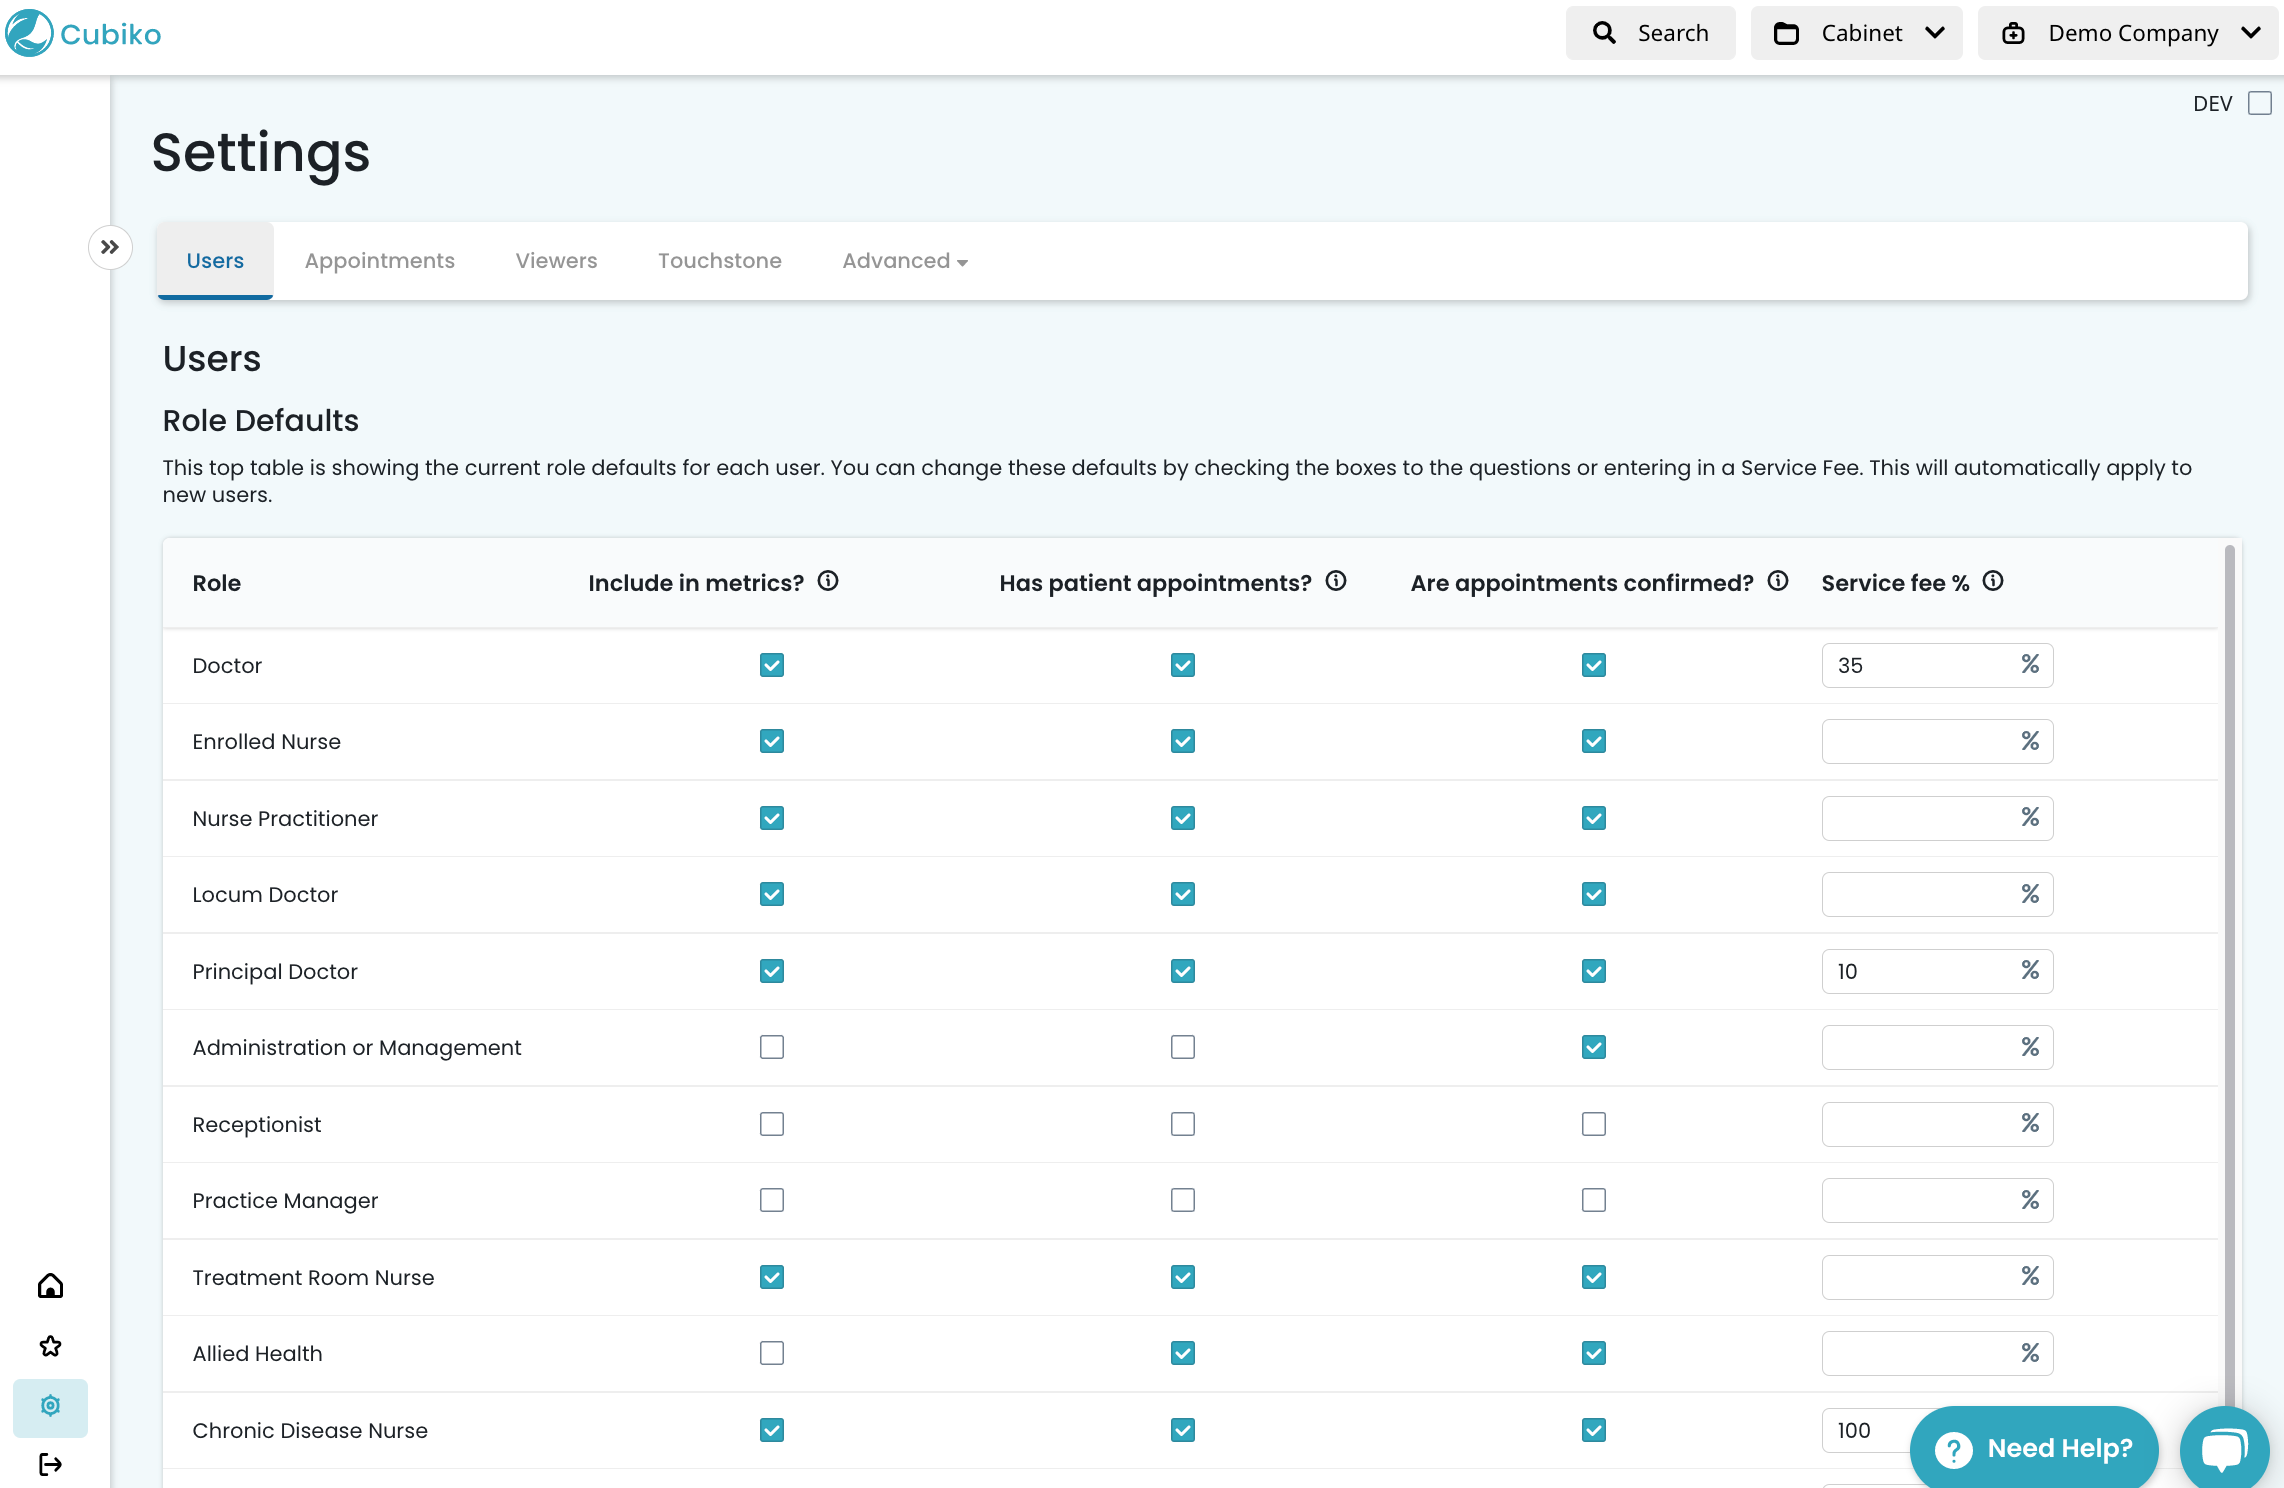Open the Touchstone tab
The height and width of the screenshot is (1488, 2284).
click(719, 260)
